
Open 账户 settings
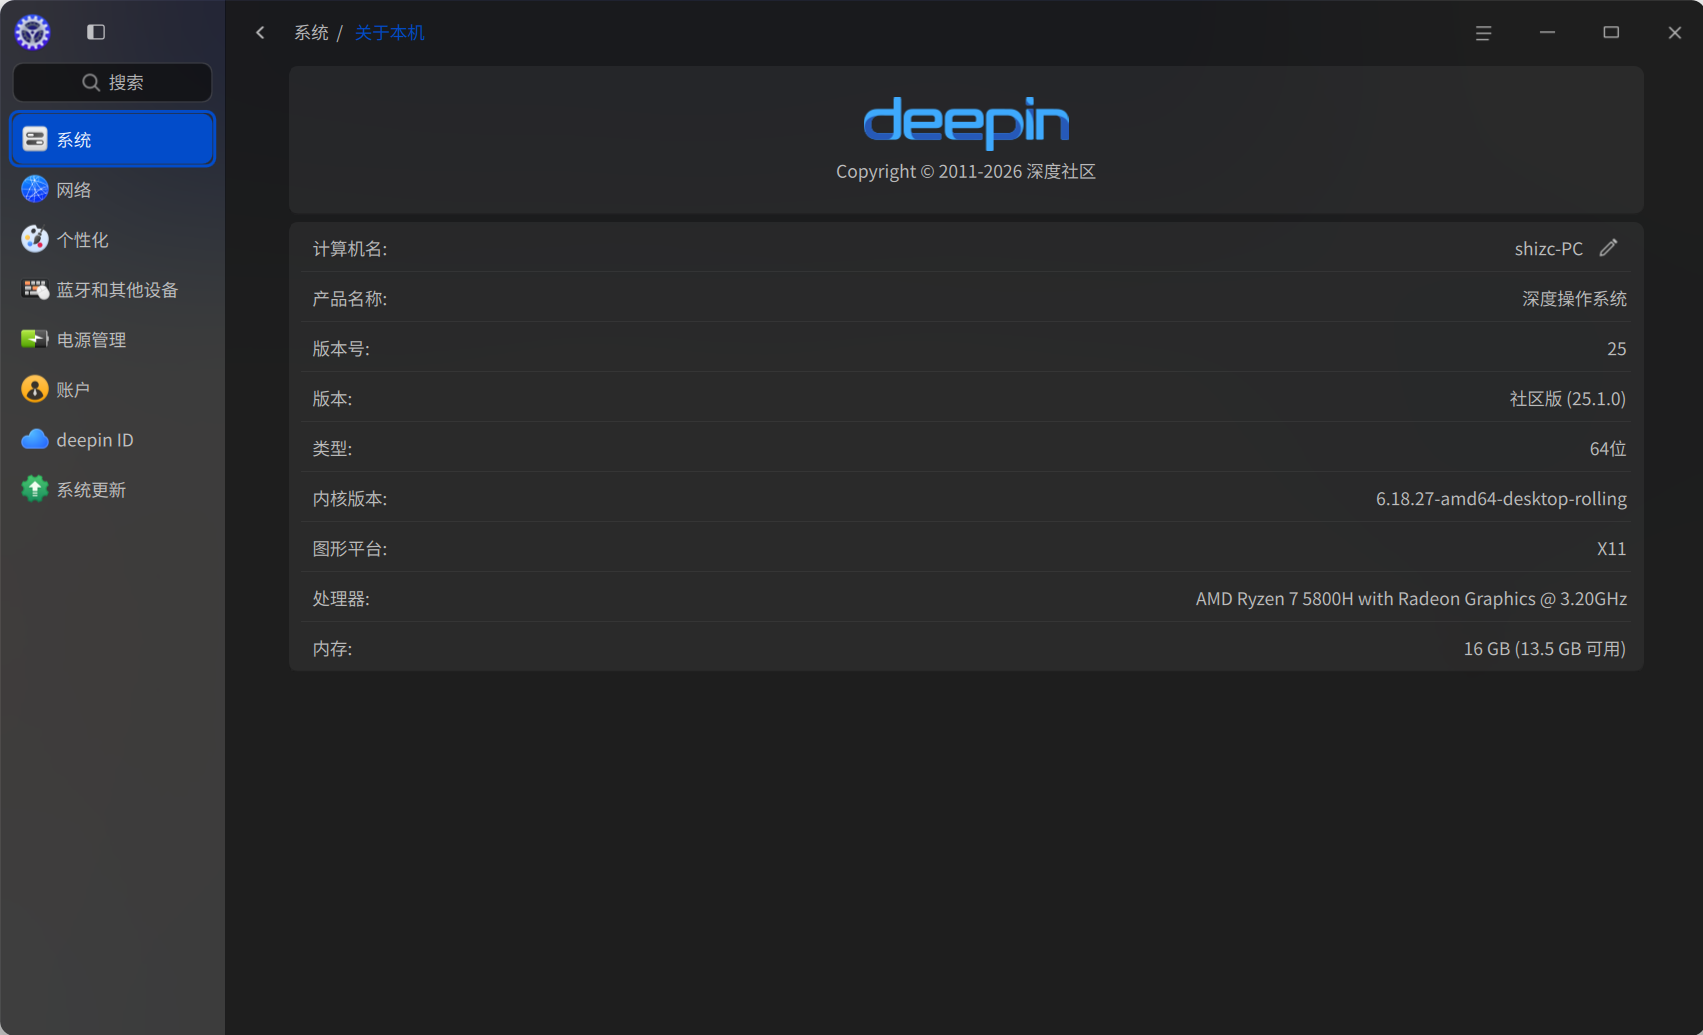[112, 389]
